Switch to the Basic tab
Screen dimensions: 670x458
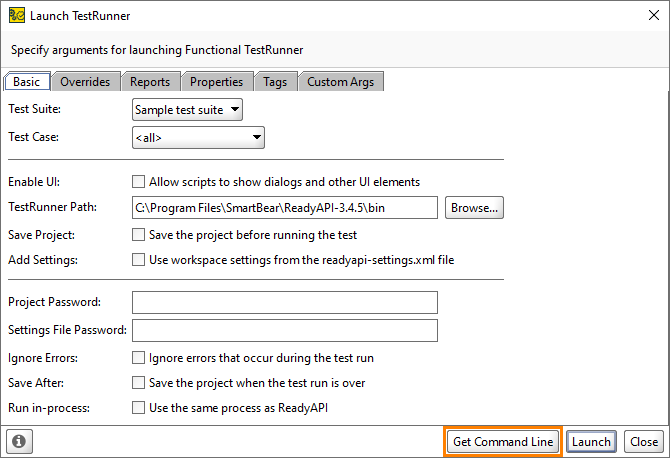pyautogui.click(x=26, y=82)
